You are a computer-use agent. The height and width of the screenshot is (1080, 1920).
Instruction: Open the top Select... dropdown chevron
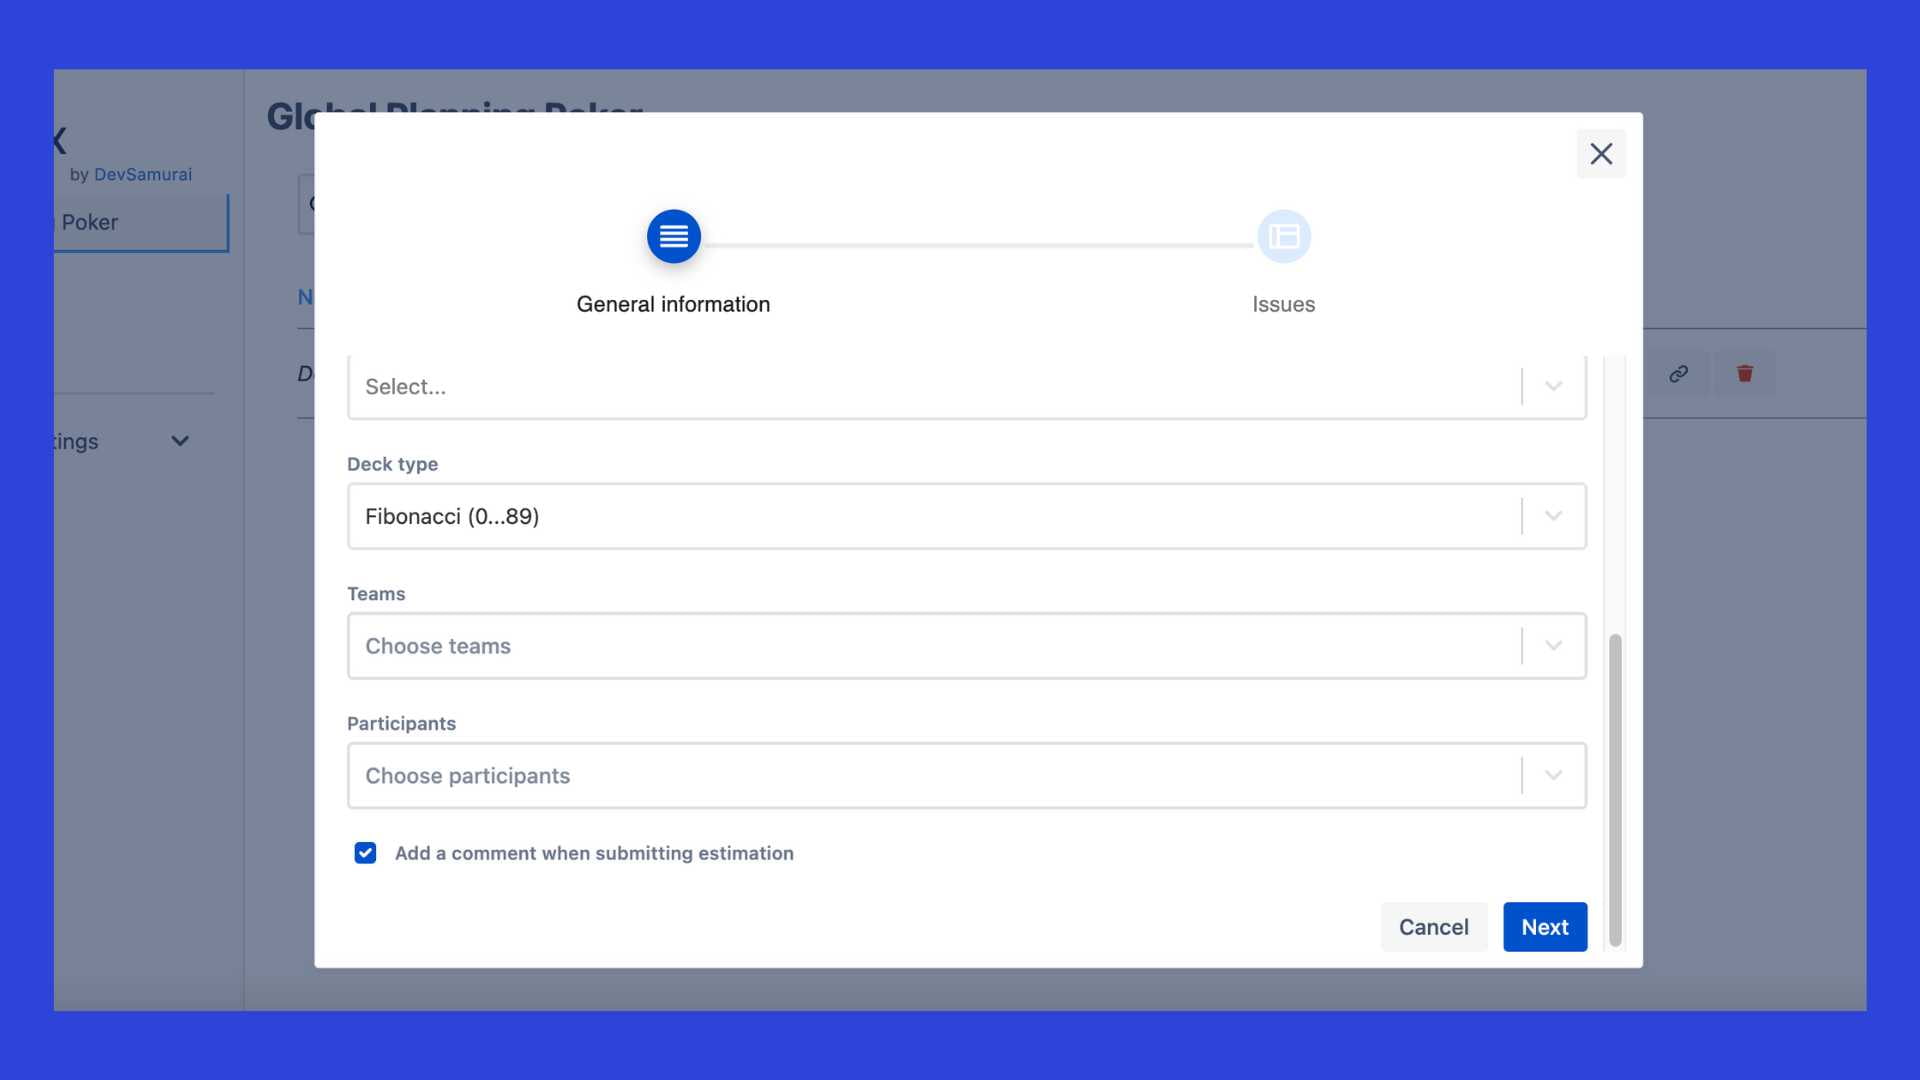[1553, 386]
